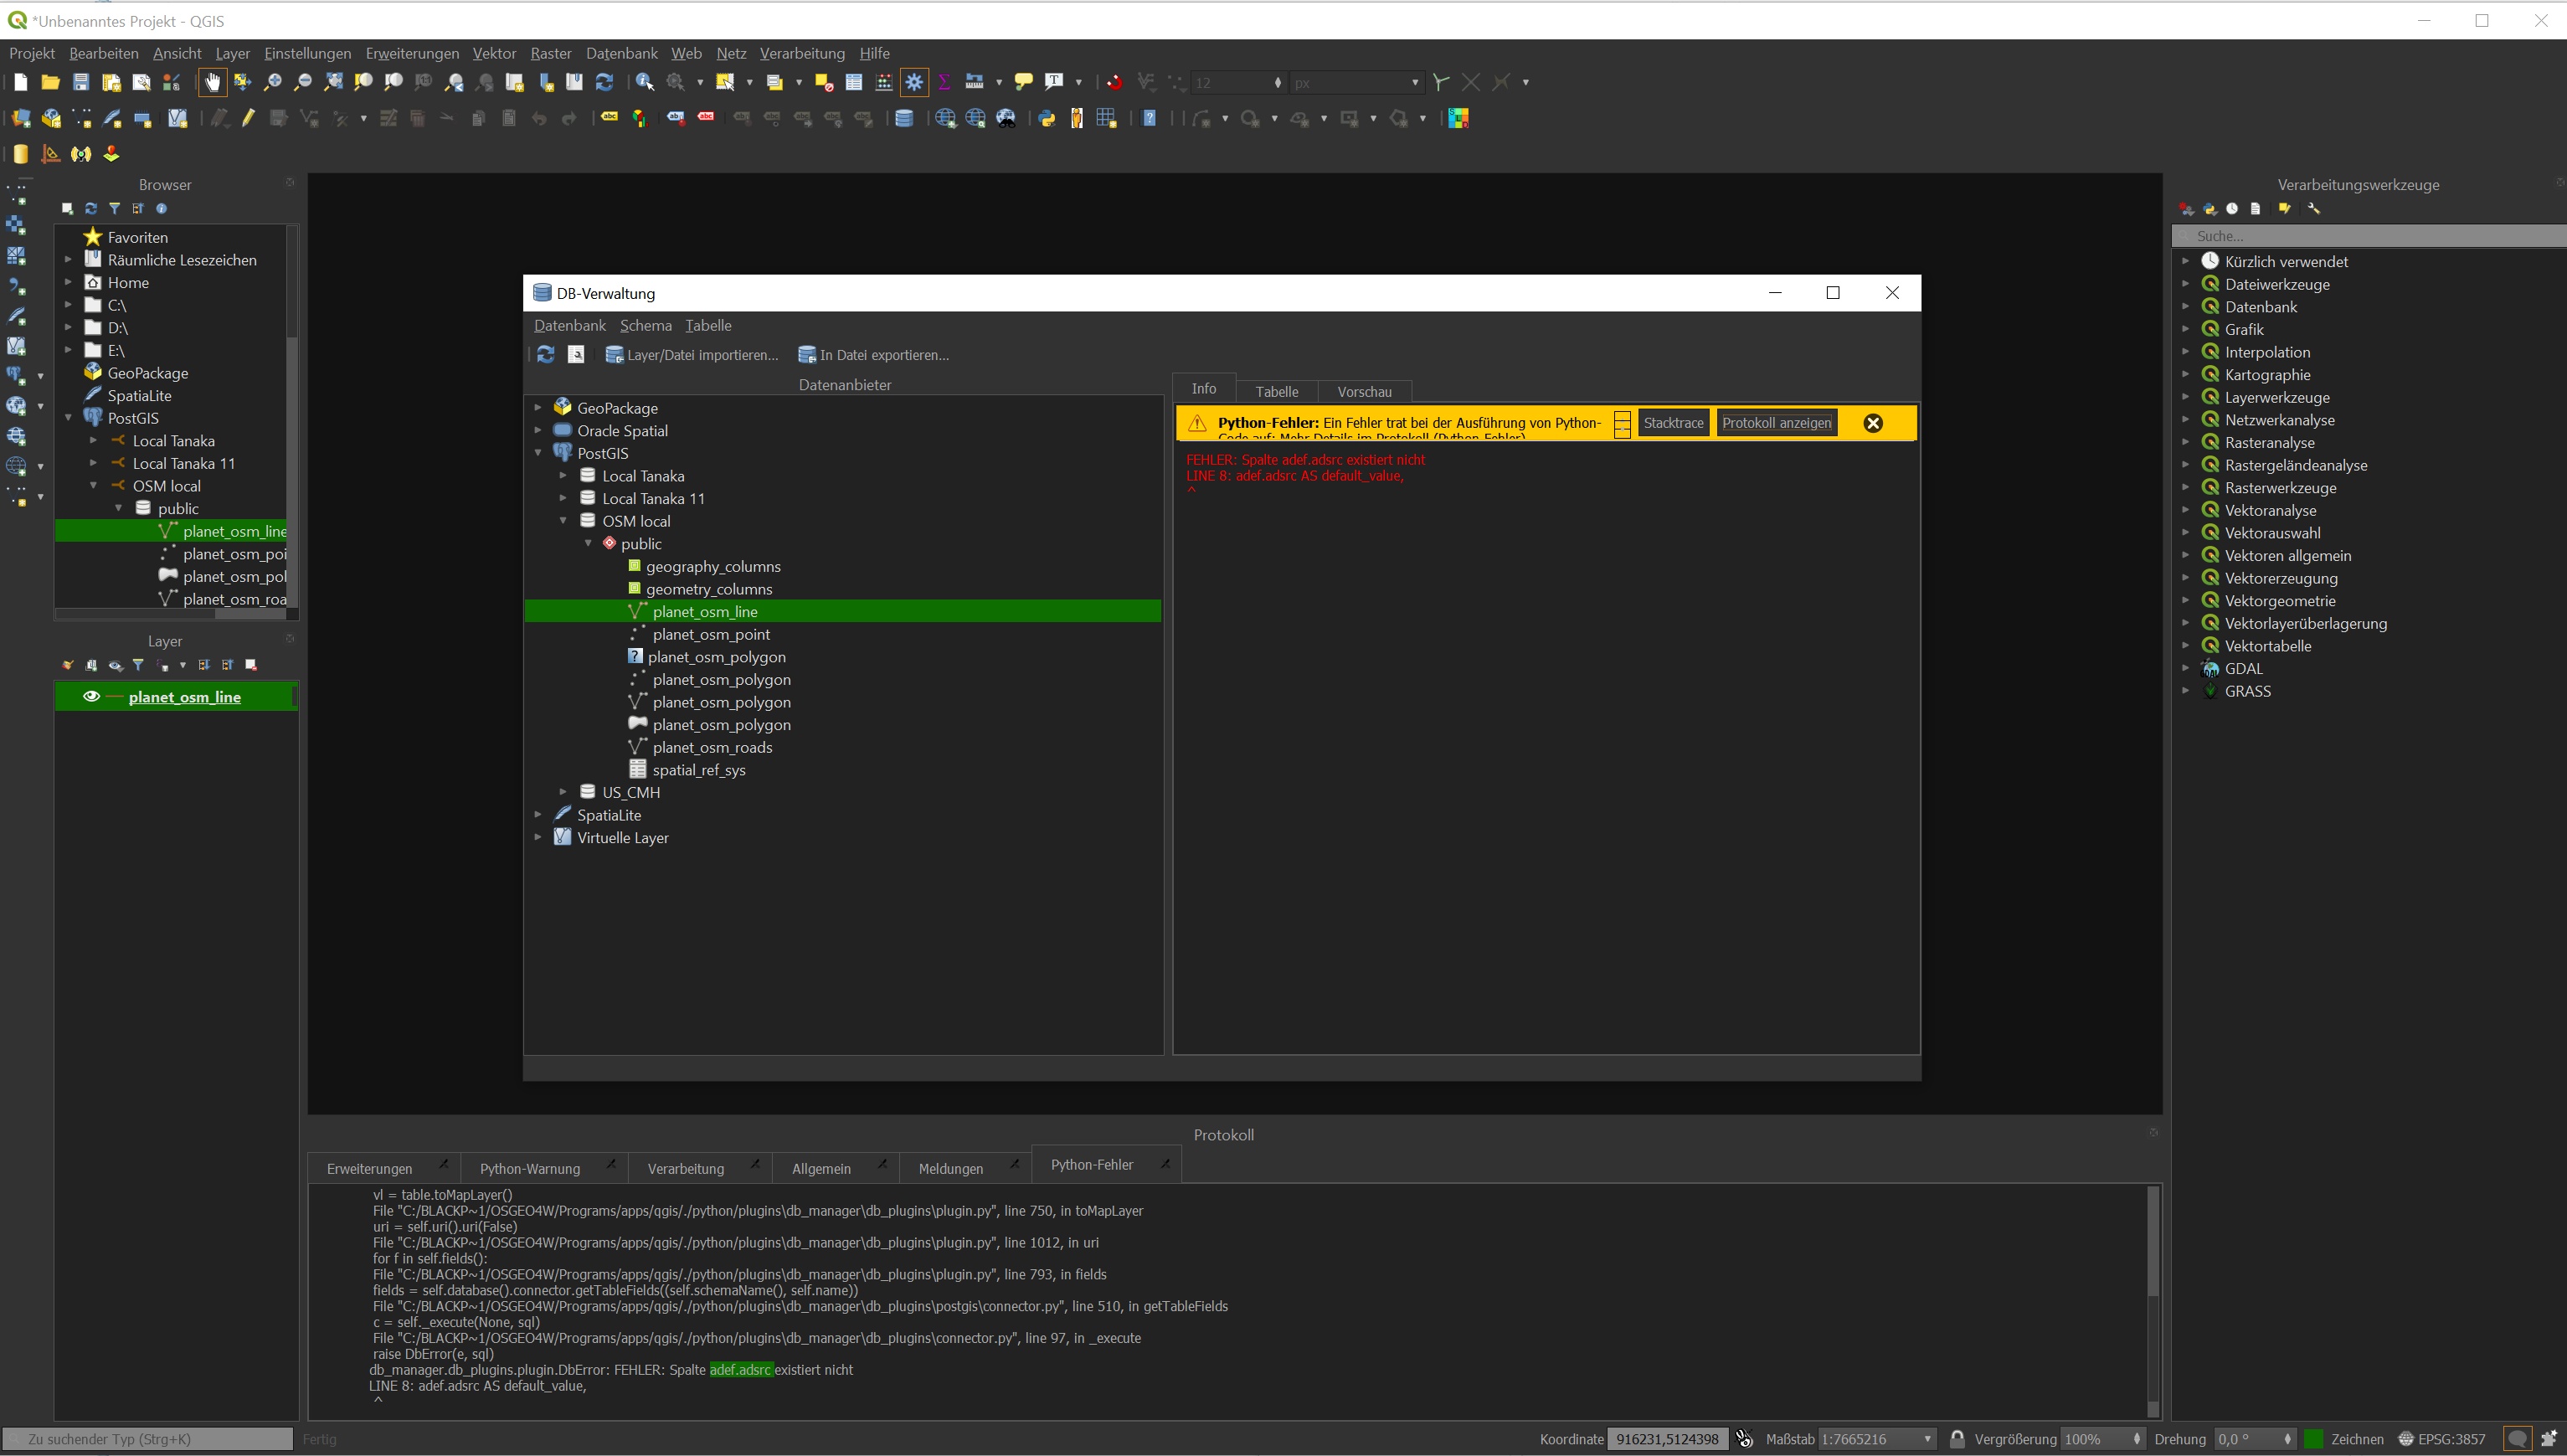Select the Pan map tool
The height and width of the screenshot is (1456, 2567).
212,82
